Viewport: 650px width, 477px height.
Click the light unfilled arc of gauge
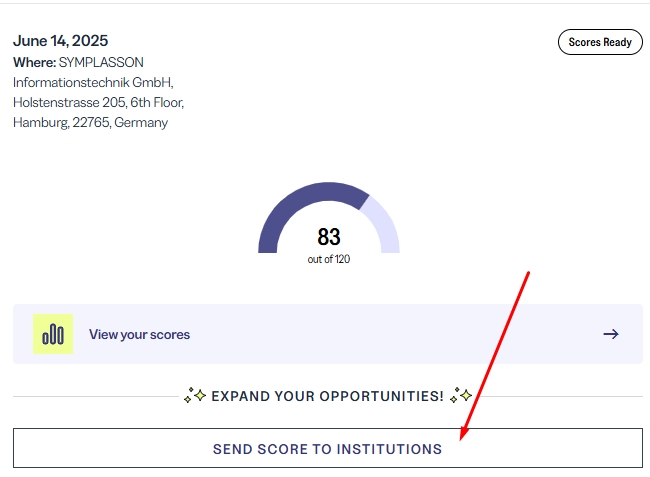coord(383,226)
